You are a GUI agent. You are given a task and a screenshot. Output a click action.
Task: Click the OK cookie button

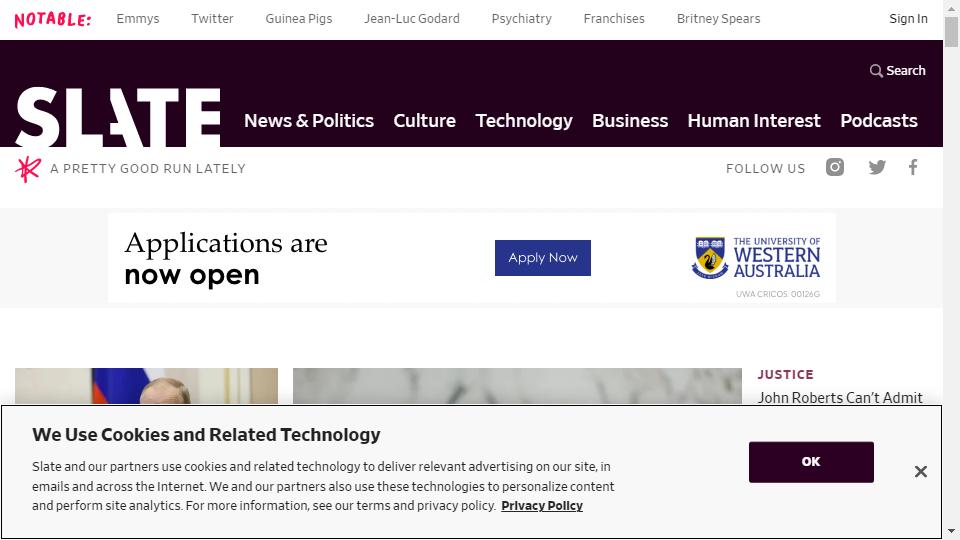point(811,462)
